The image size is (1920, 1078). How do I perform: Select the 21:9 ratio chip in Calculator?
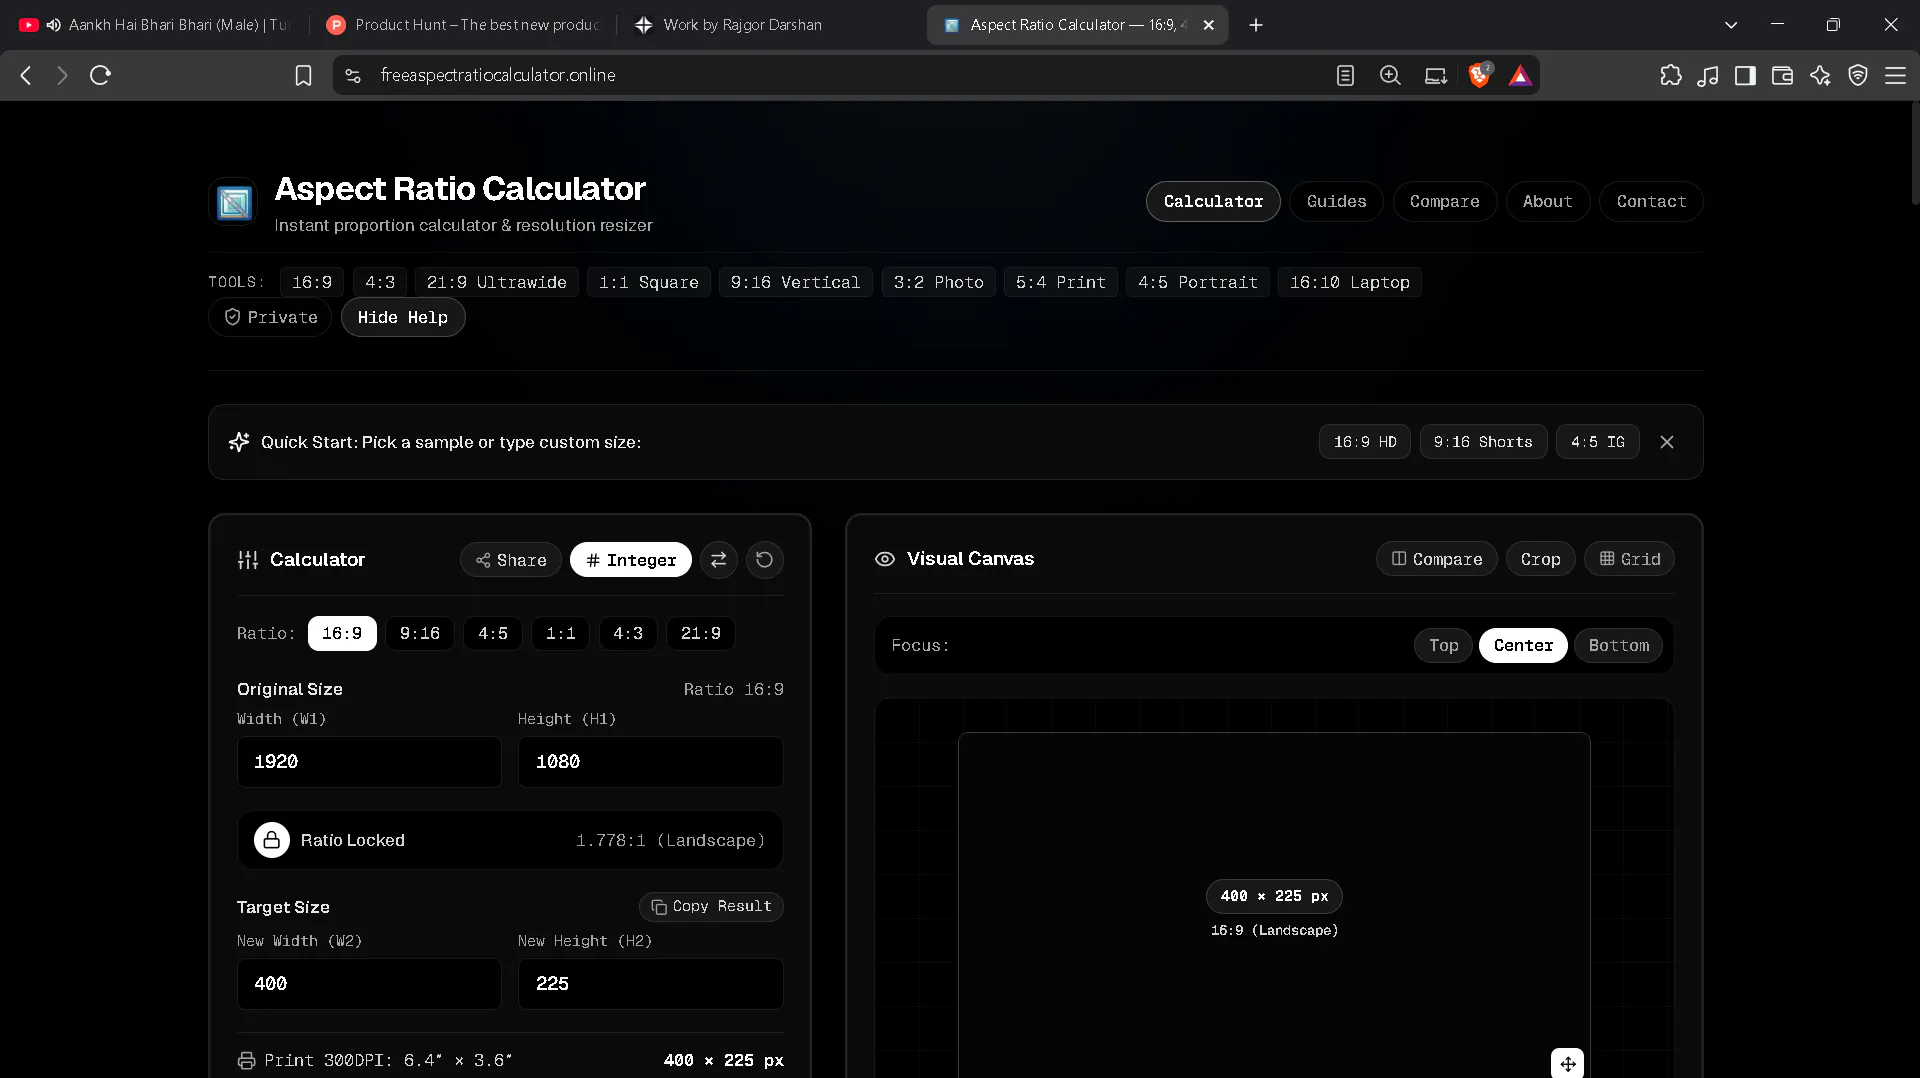[x=701, y=634]
